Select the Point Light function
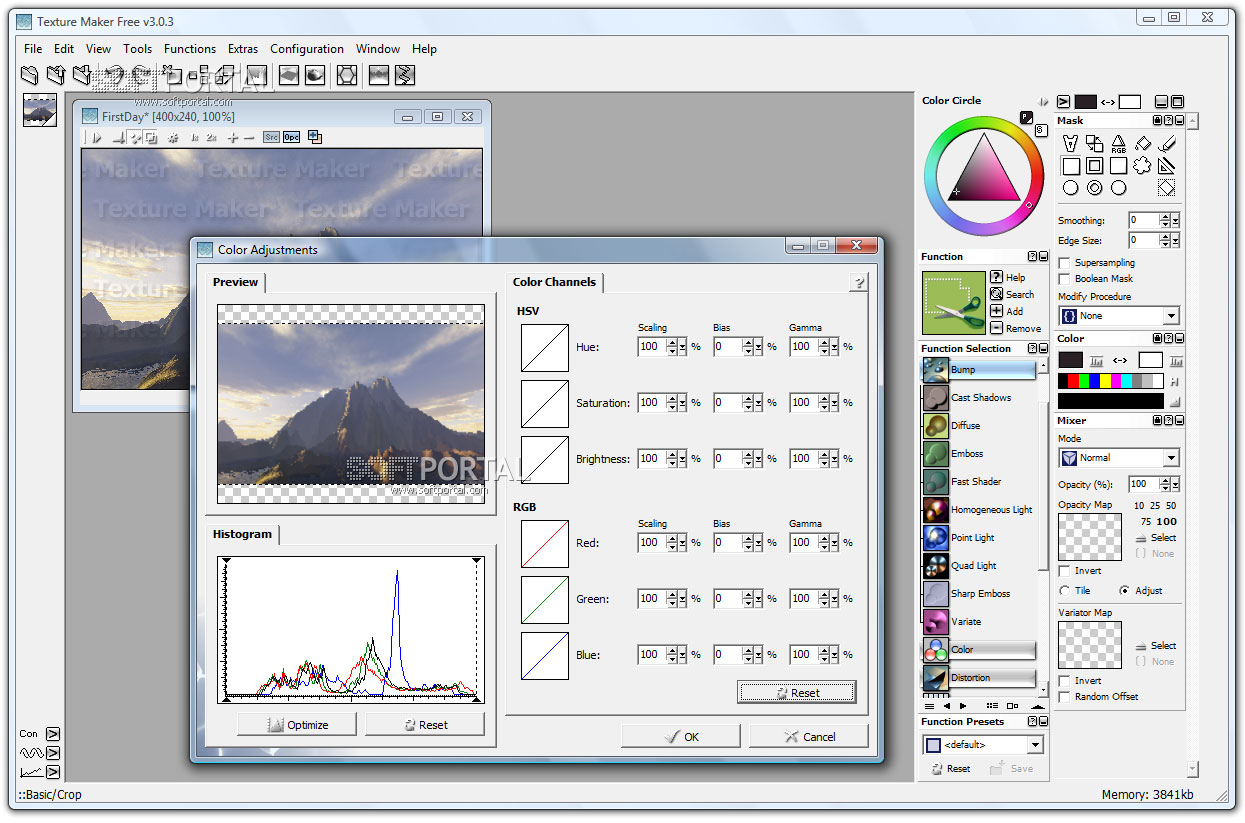Viewport: 1245px width, 823px height. tap(978, 538)
